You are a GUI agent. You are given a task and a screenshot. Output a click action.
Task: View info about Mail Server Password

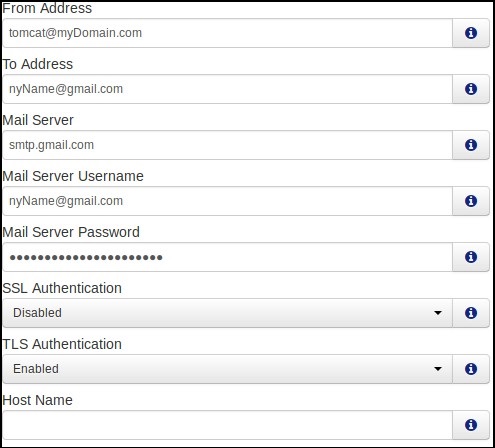471,257
